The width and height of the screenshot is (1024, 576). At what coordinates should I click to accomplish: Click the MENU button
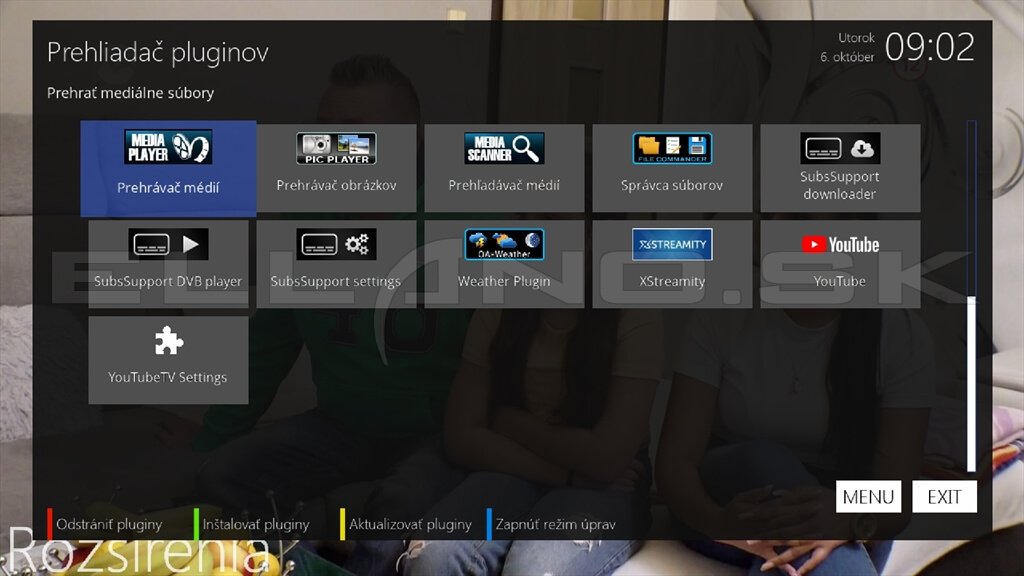coord(868,497)
